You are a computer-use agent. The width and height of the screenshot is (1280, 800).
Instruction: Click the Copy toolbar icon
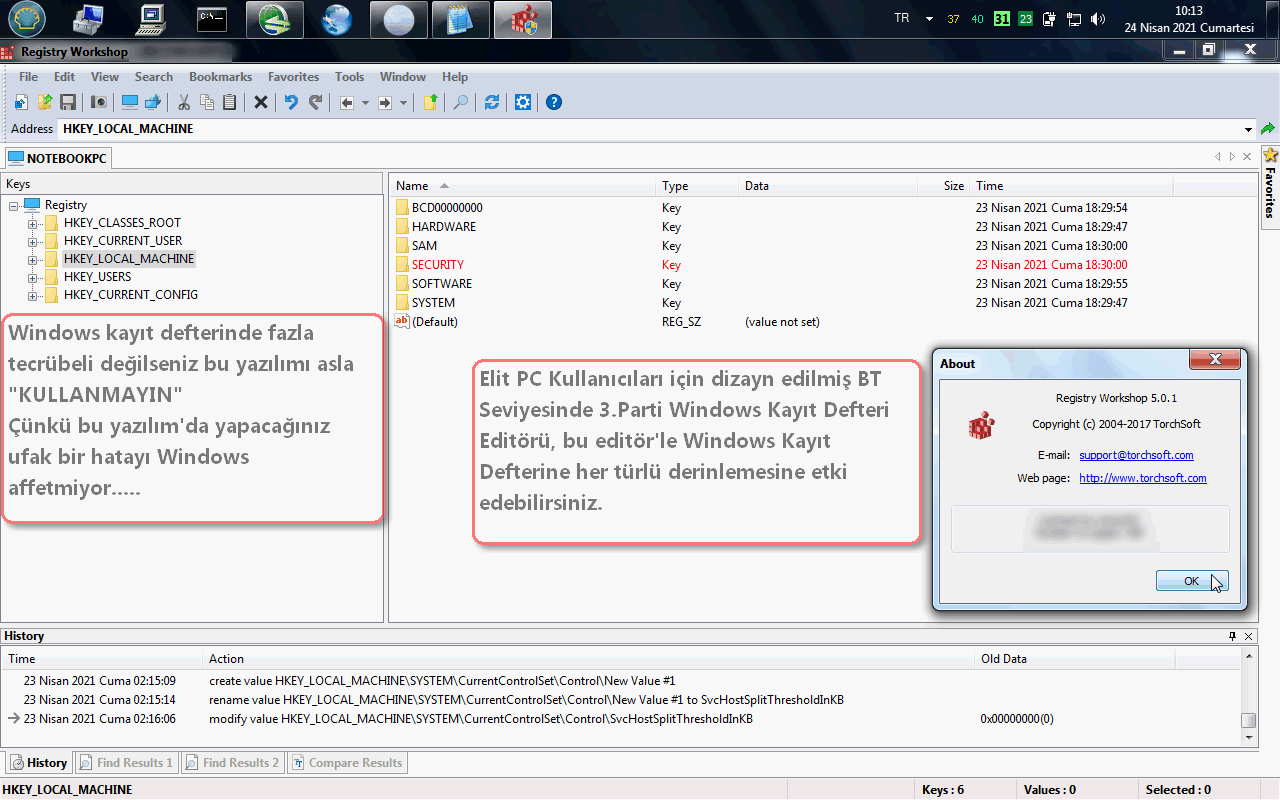[x=207, y=102]
